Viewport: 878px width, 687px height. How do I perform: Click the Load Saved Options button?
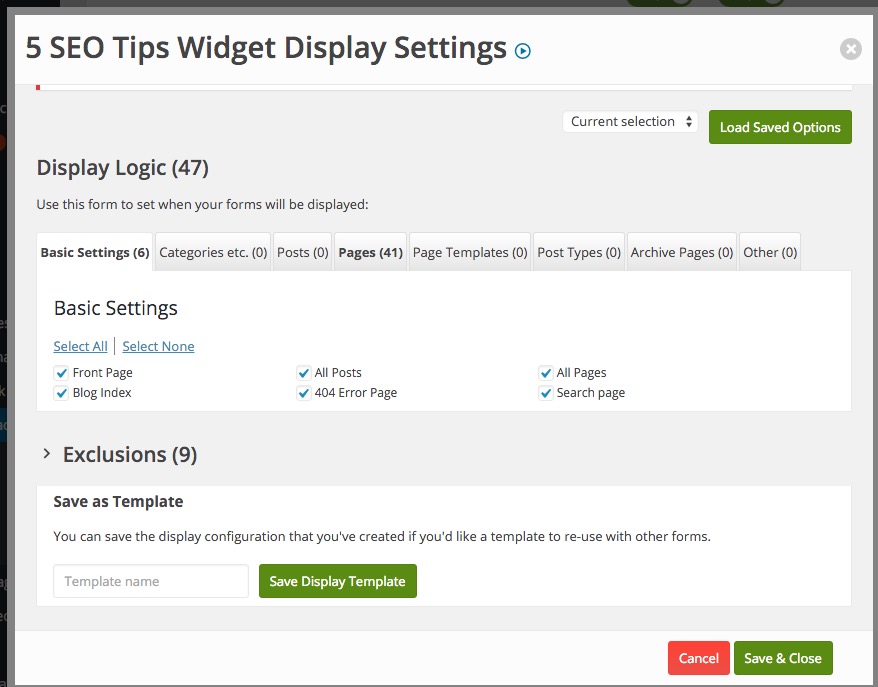coord(780,127)
